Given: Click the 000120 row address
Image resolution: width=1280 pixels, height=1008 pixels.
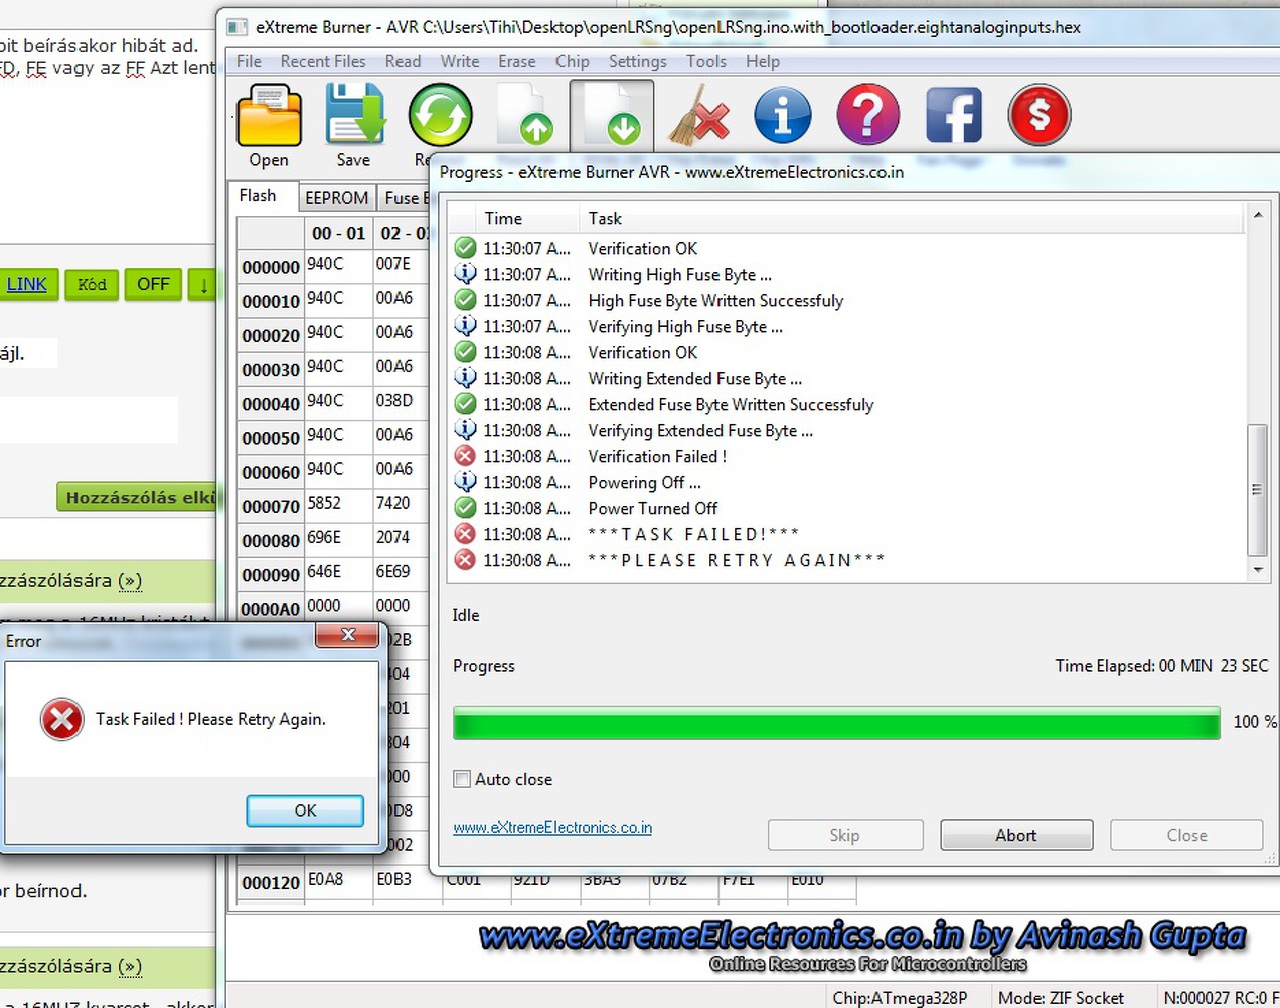Looking at the screenshot, I should [271, 883].
